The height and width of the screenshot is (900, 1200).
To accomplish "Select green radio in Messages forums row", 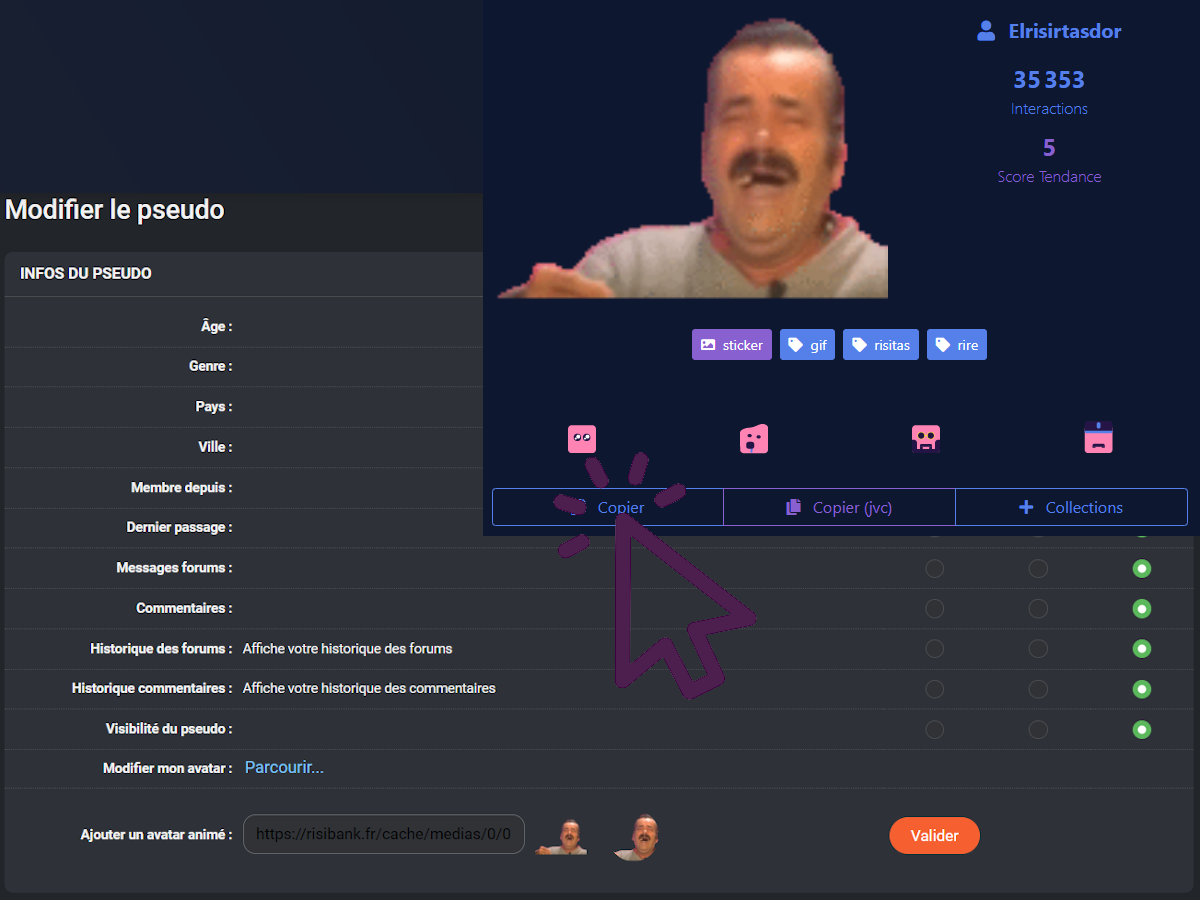I will point(1142,569).
